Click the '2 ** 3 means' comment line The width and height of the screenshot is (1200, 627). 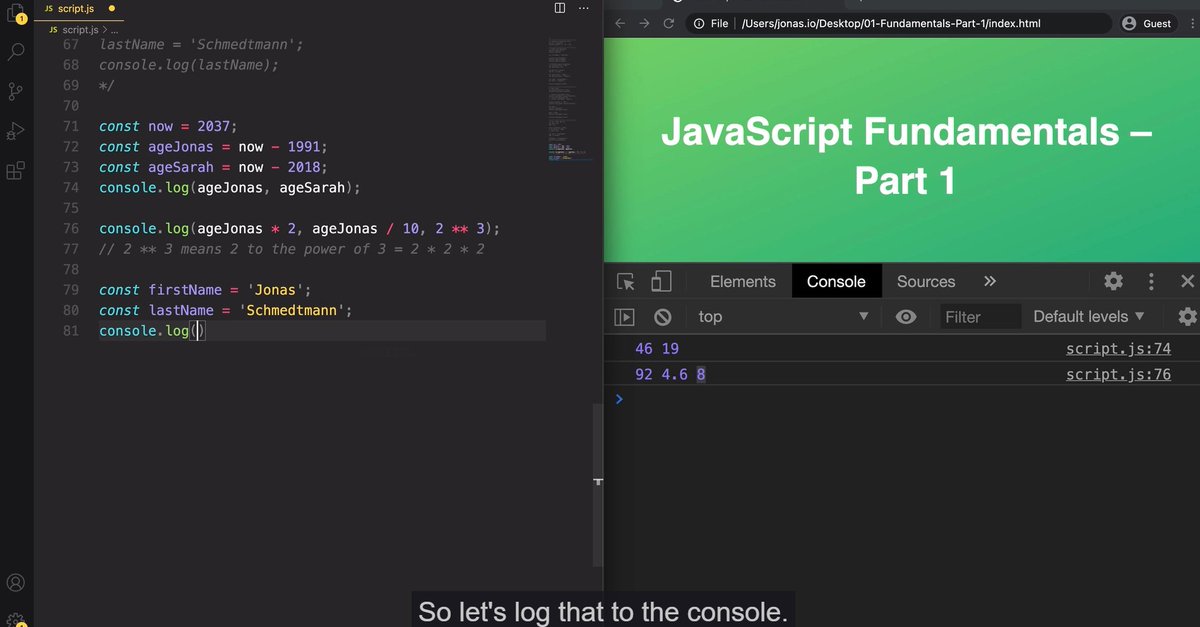[292, 249]
